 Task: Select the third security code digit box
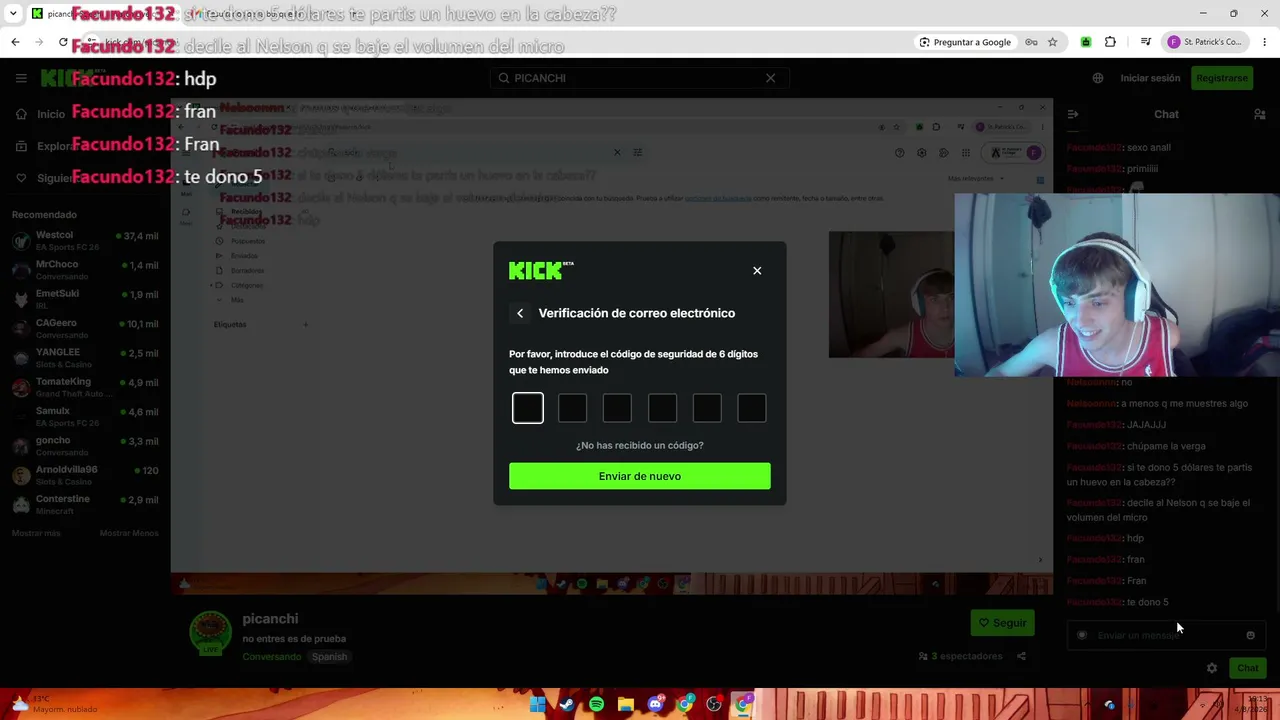[618, 408]
